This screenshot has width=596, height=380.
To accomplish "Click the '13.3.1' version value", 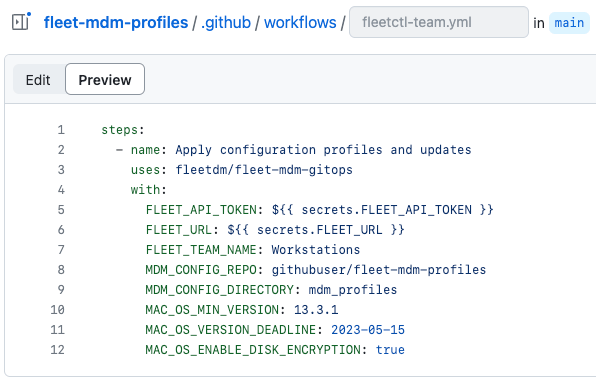I will coord(316,310).
